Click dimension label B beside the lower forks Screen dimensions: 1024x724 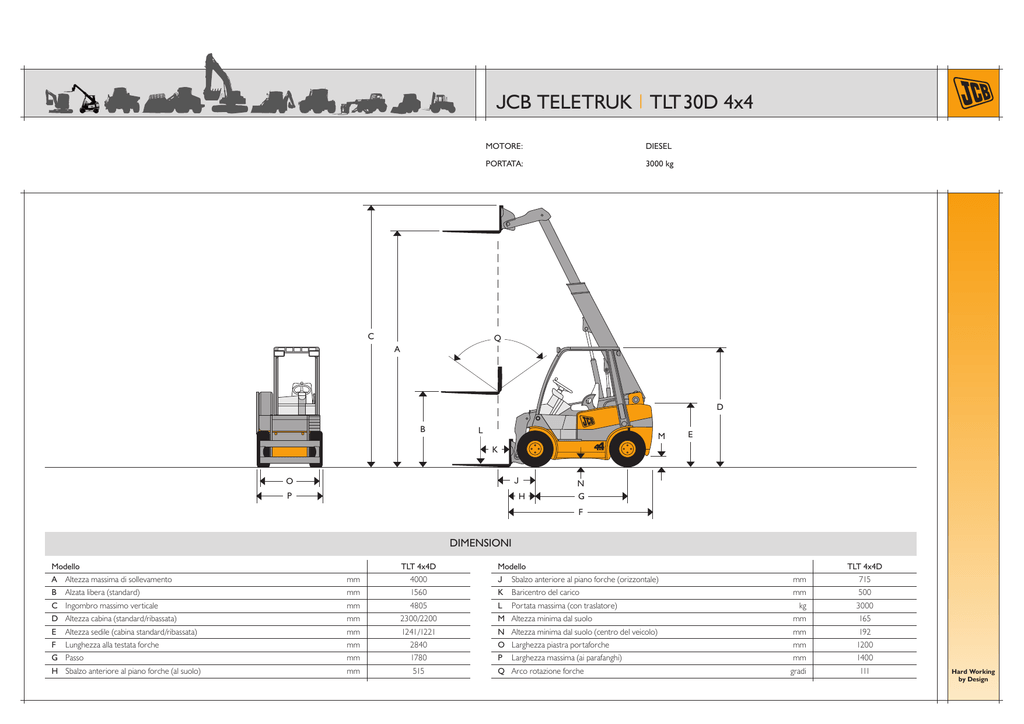423,430
